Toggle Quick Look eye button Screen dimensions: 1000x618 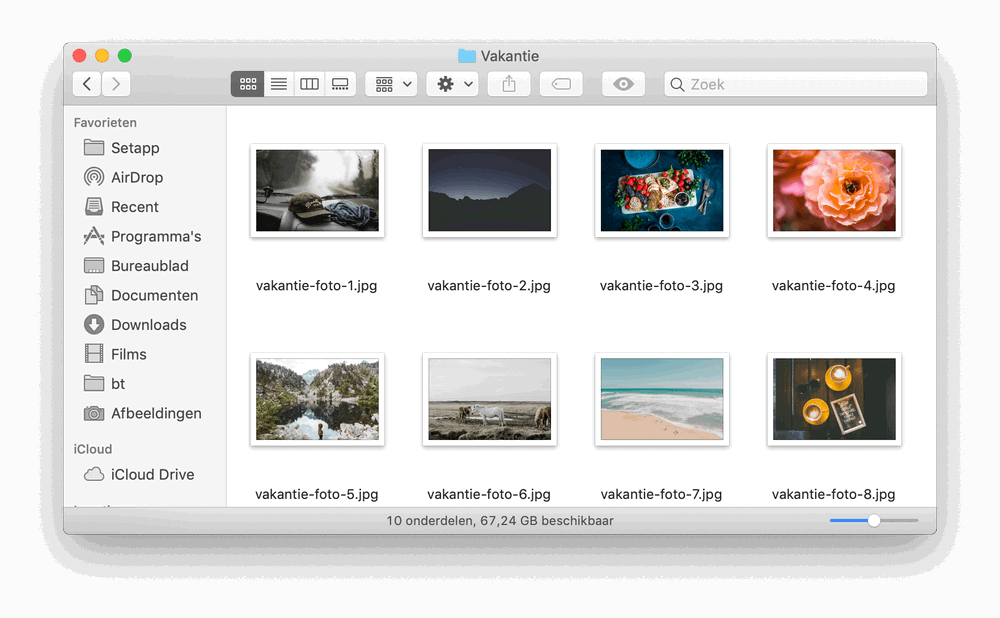tap(623, 84)
